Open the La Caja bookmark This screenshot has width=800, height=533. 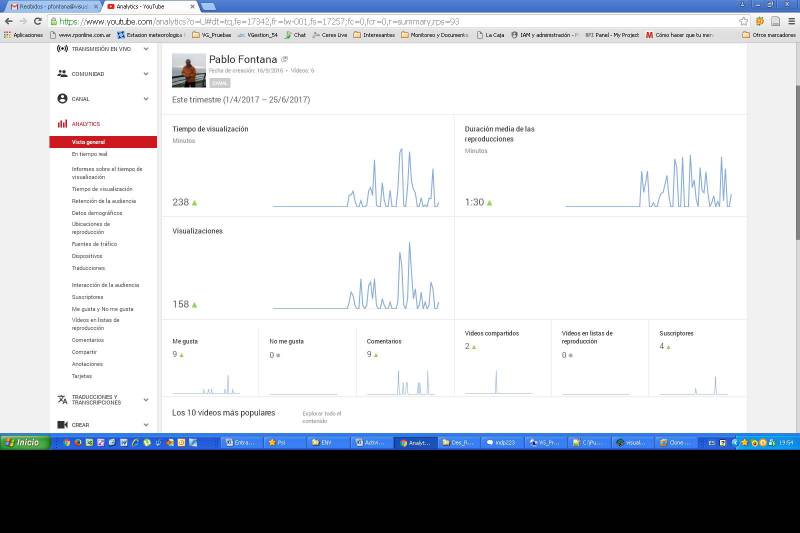pyautogui.click(x=490, y=35)
